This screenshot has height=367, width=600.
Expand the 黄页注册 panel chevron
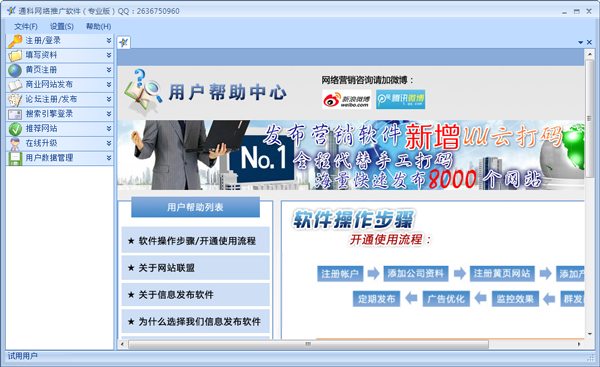point(109,70)
